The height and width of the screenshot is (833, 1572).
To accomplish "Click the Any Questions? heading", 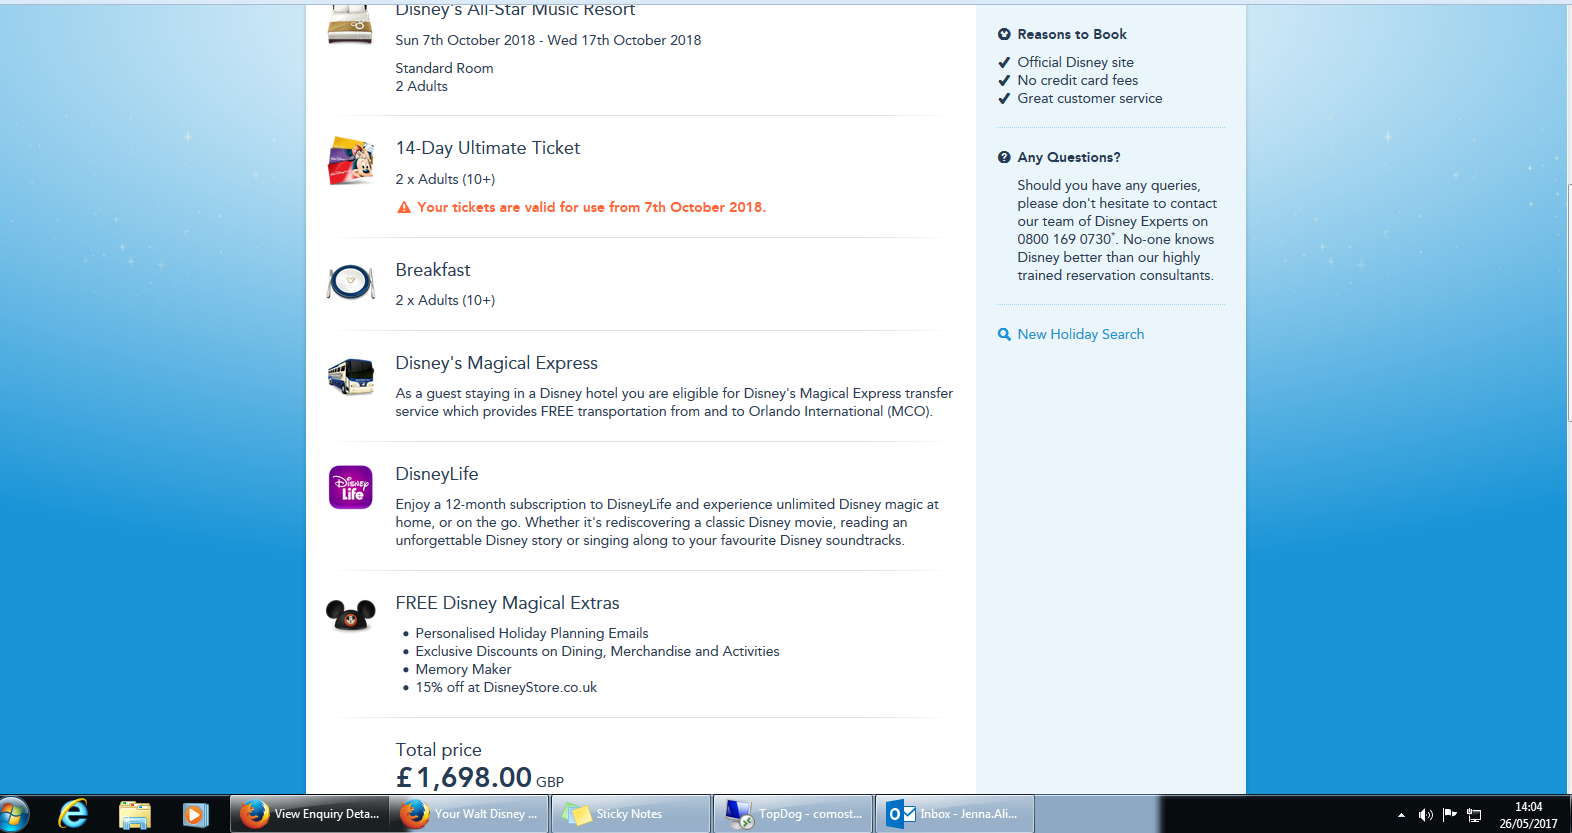I will (1069, 157).
